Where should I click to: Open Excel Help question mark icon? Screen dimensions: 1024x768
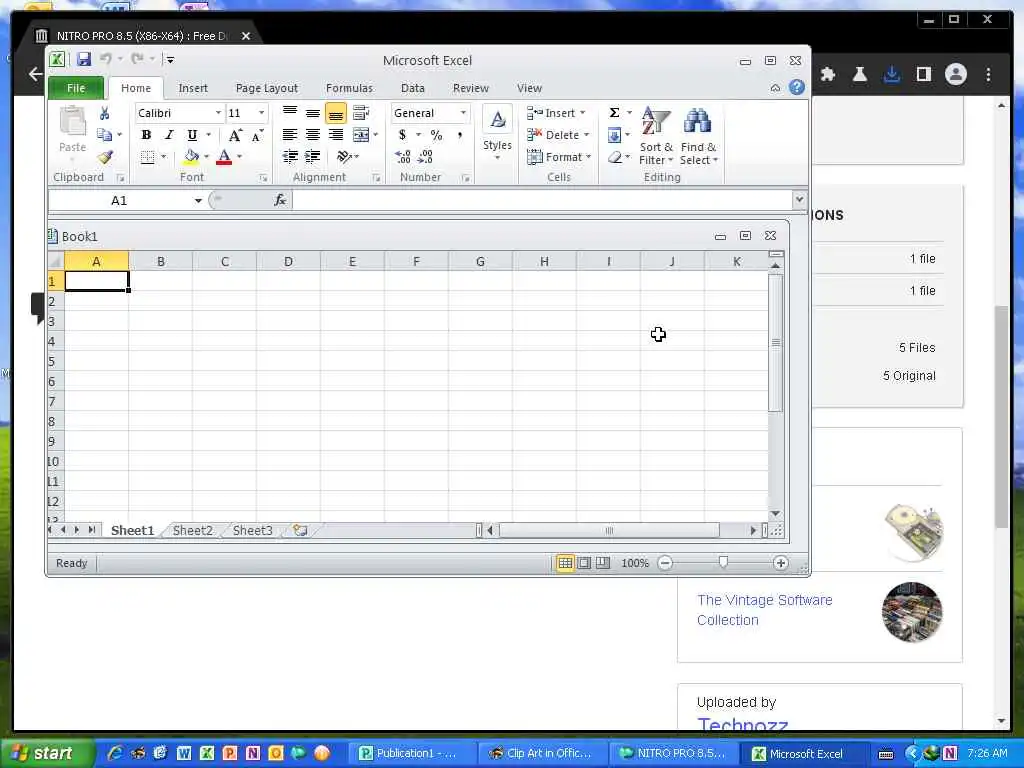pyautogui.click(x=797, y=88)
